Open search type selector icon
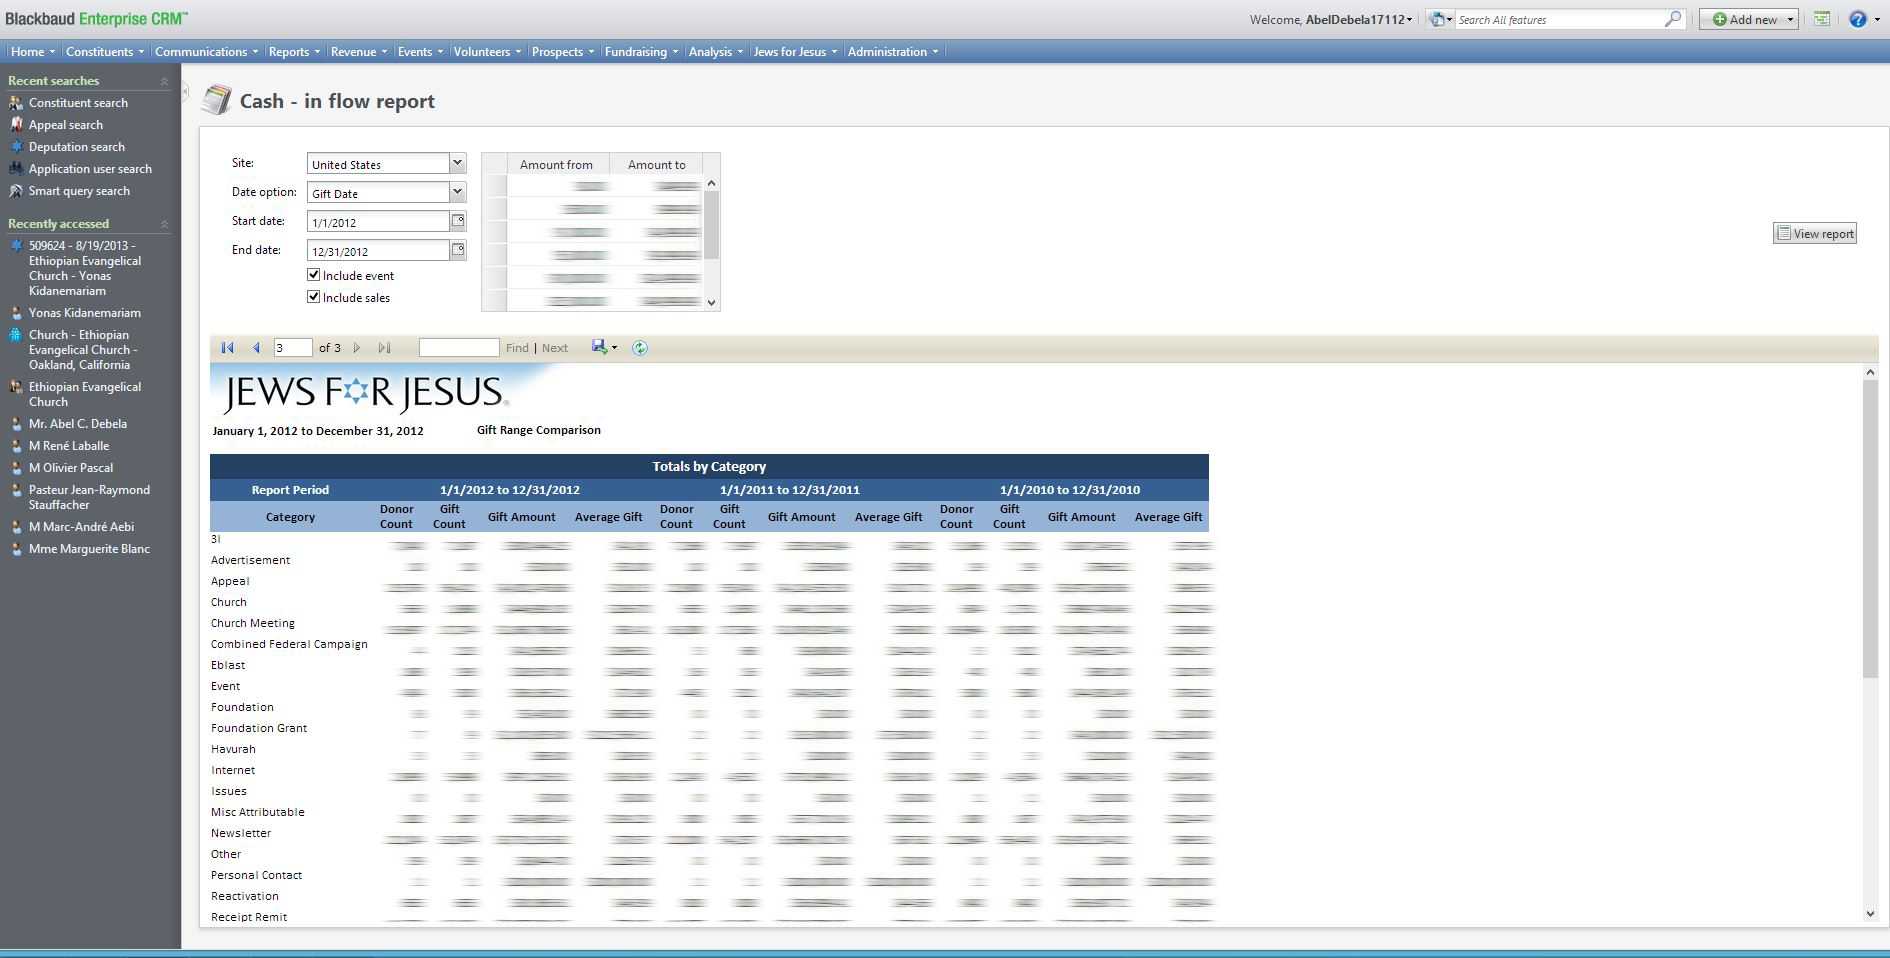 (1439, 19)
